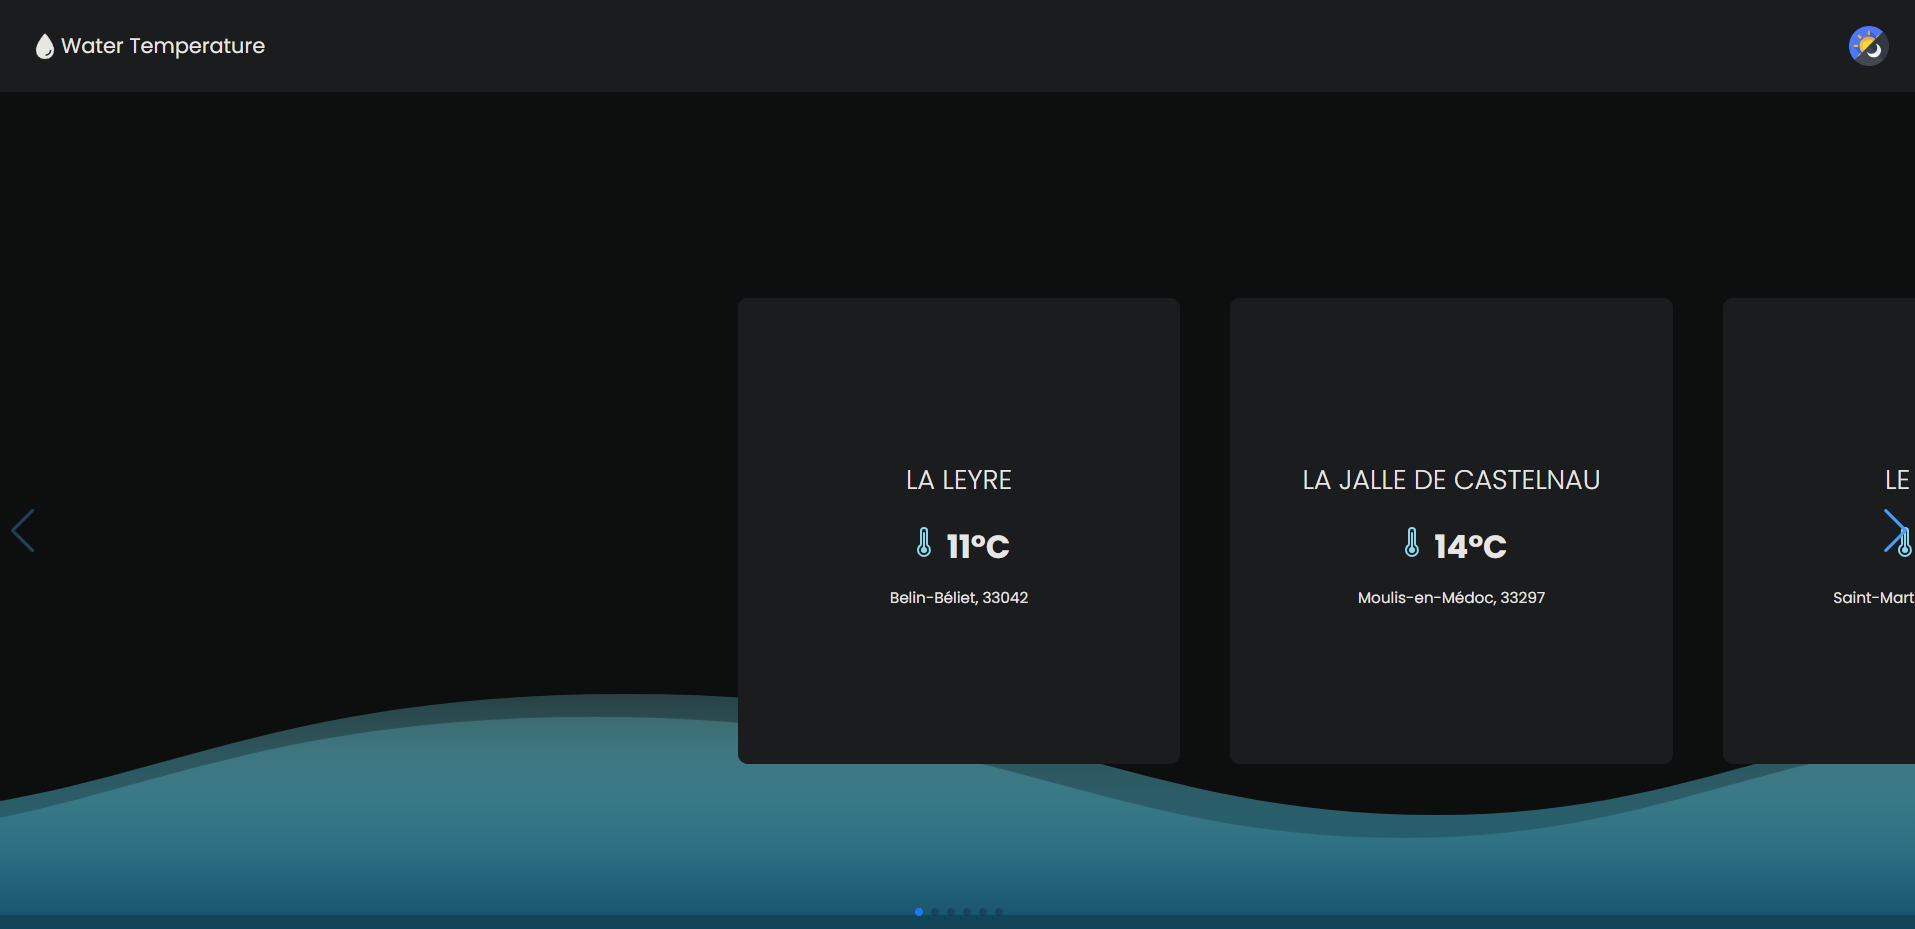The height and width of the screenshot is (929, 1915).
Task: Select the first pagination dot
Action: coord(918,912)
